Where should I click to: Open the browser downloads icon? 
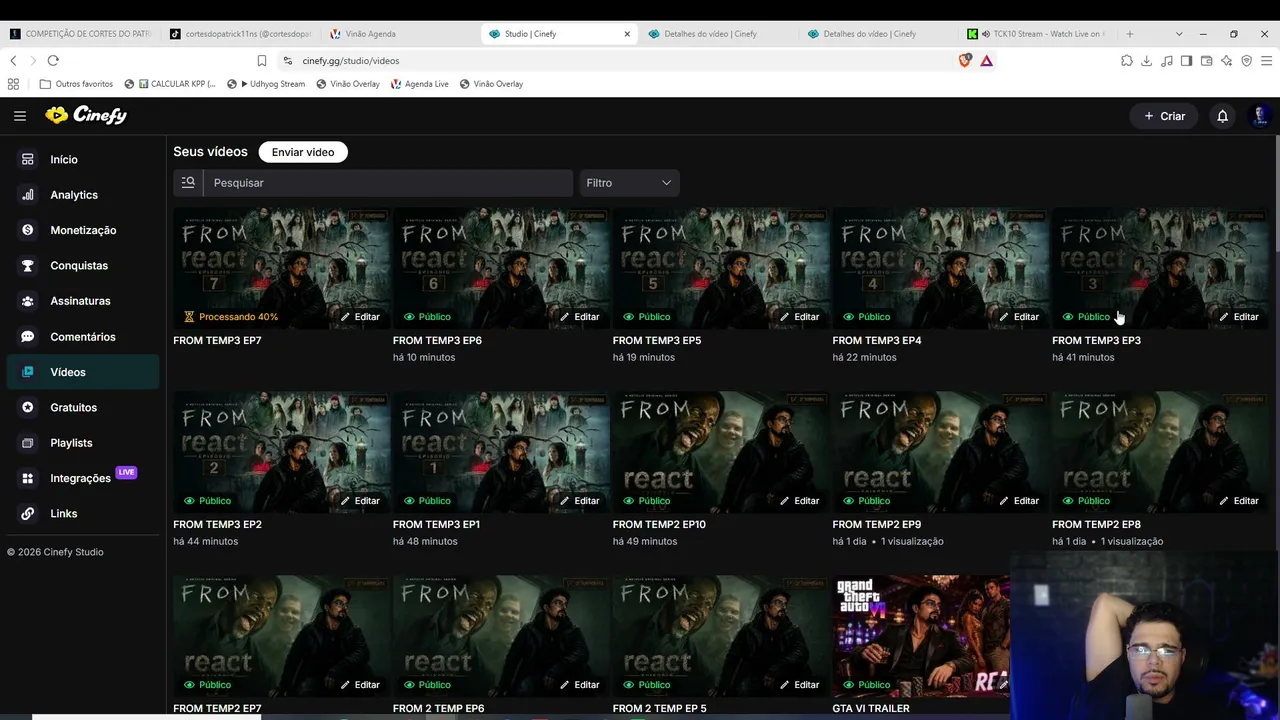coord(1147,61)
